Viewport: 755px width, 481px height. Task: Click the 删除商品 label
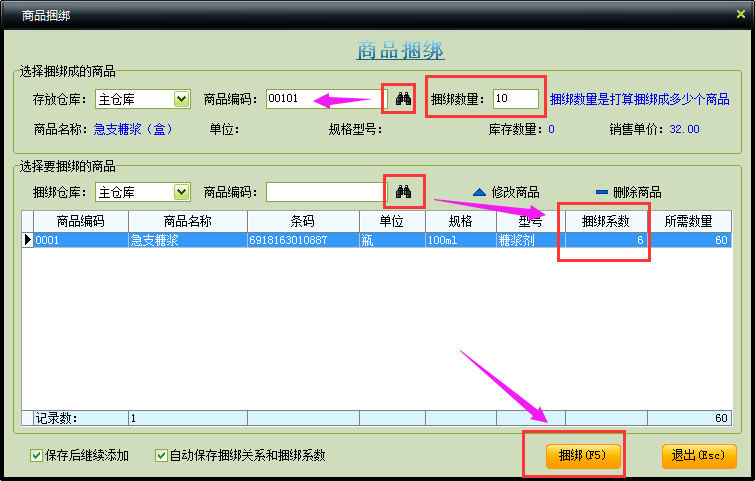637,193
